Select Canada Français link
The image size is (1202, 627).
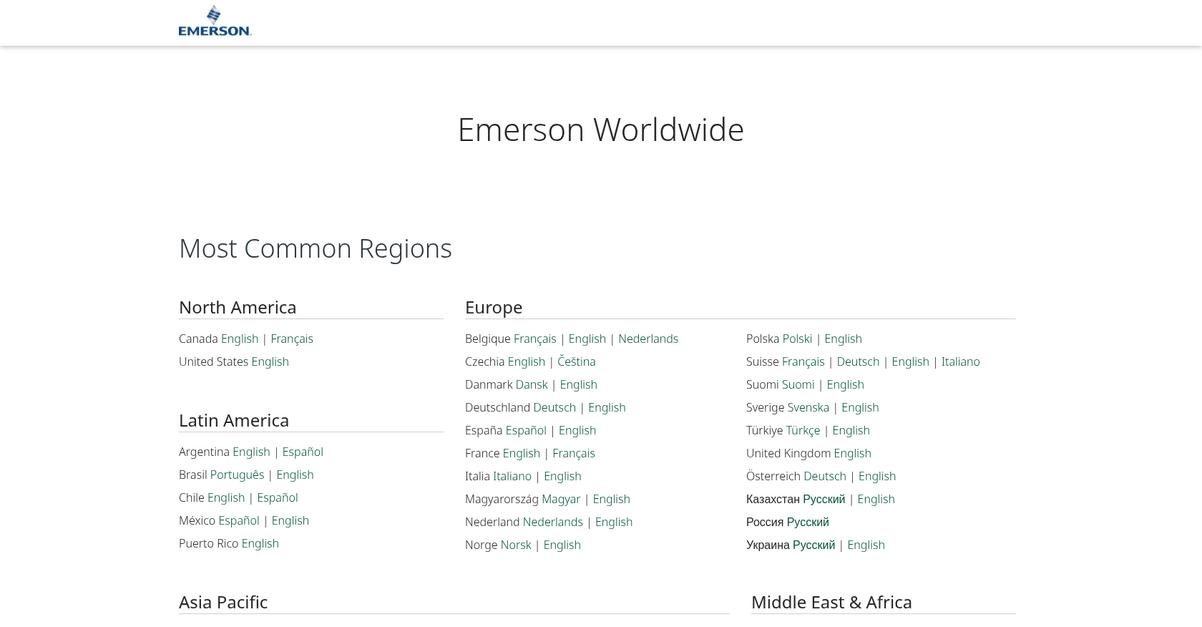[292, 339]
